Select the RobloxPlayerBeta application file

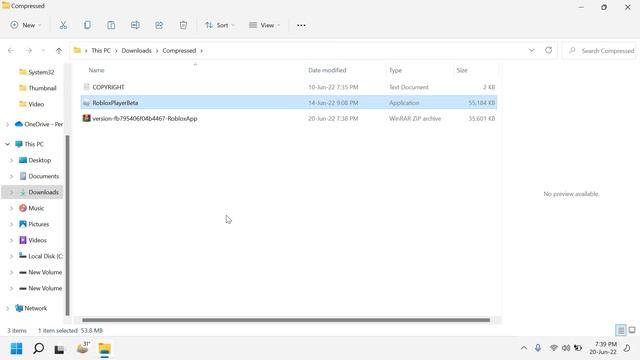tap(289, 103)
